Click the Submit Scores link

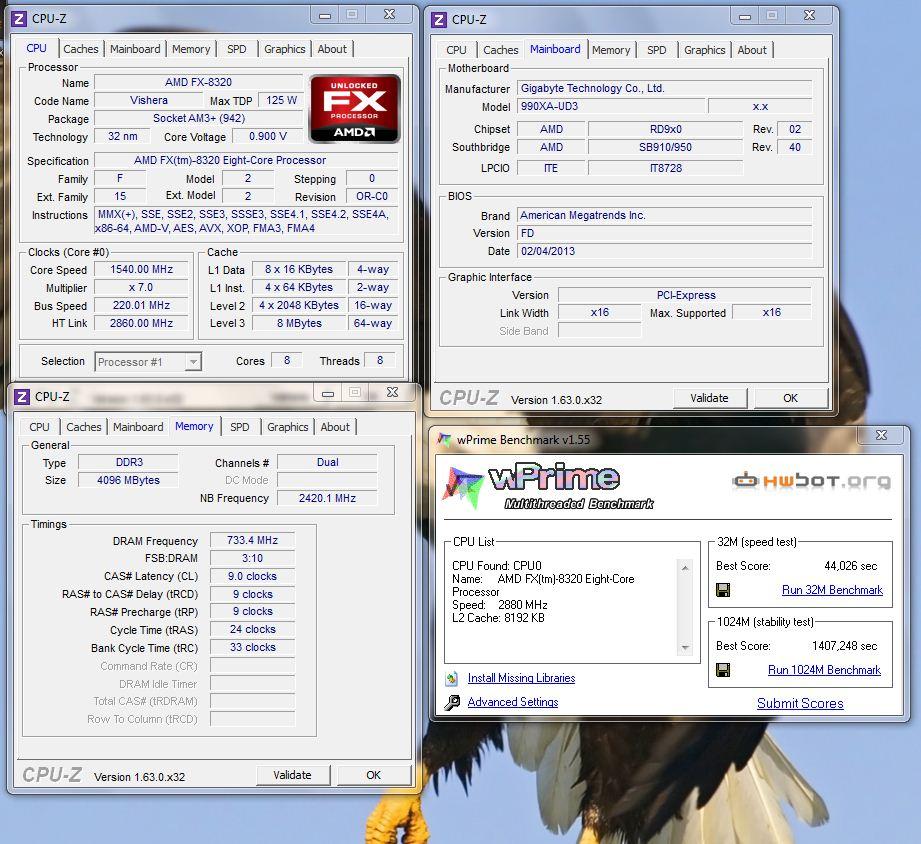click(x=800, y=703)
